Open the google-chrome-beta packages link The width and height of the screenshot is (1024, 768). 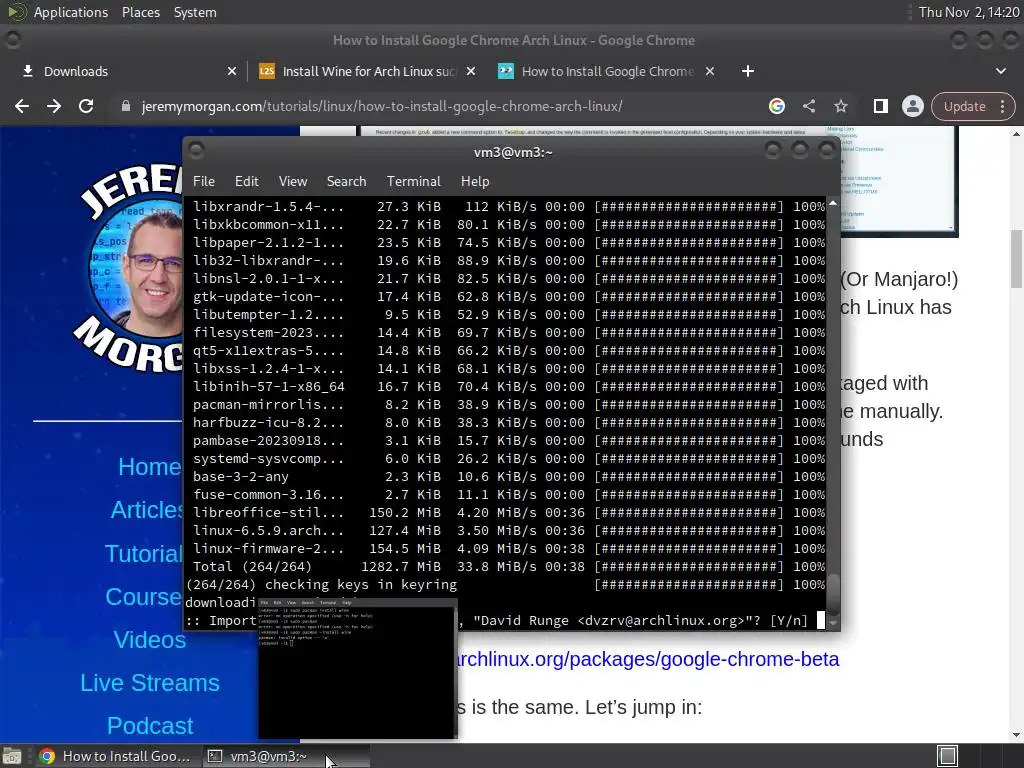(x=648, y=659)
